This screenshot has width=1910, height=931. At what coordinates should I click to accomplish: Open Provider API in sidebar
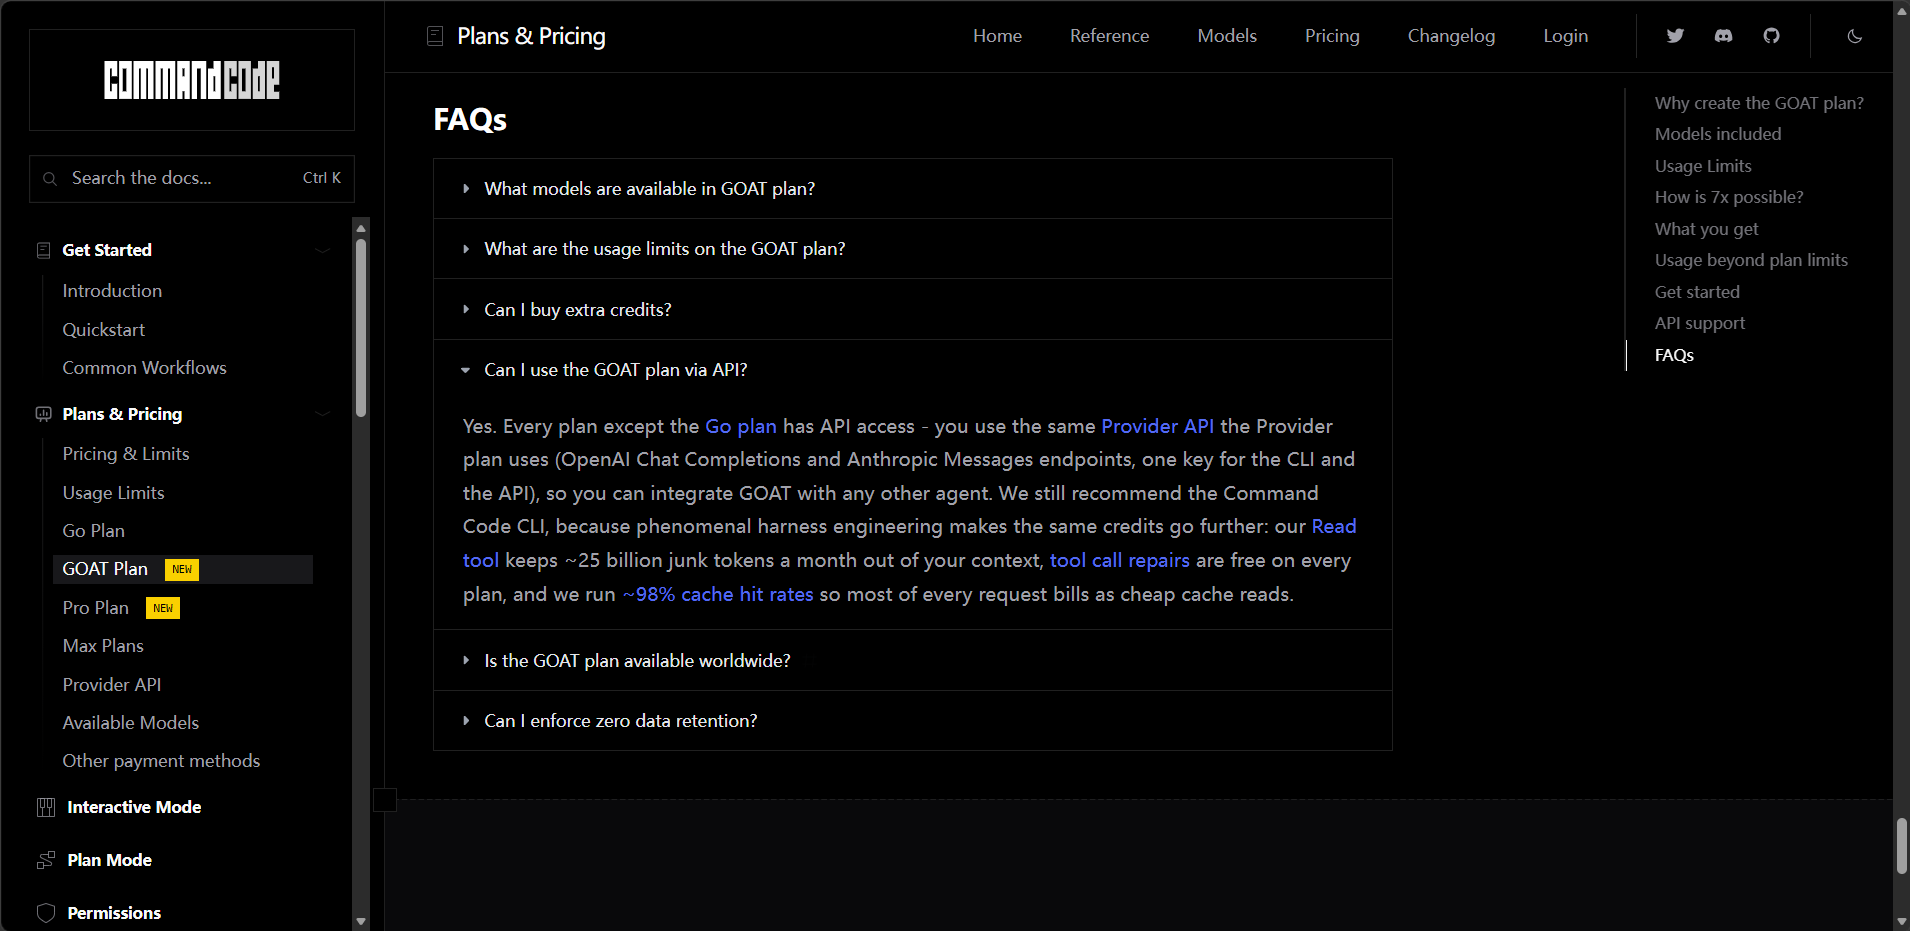pyautogui.click(x=111, y=685)
